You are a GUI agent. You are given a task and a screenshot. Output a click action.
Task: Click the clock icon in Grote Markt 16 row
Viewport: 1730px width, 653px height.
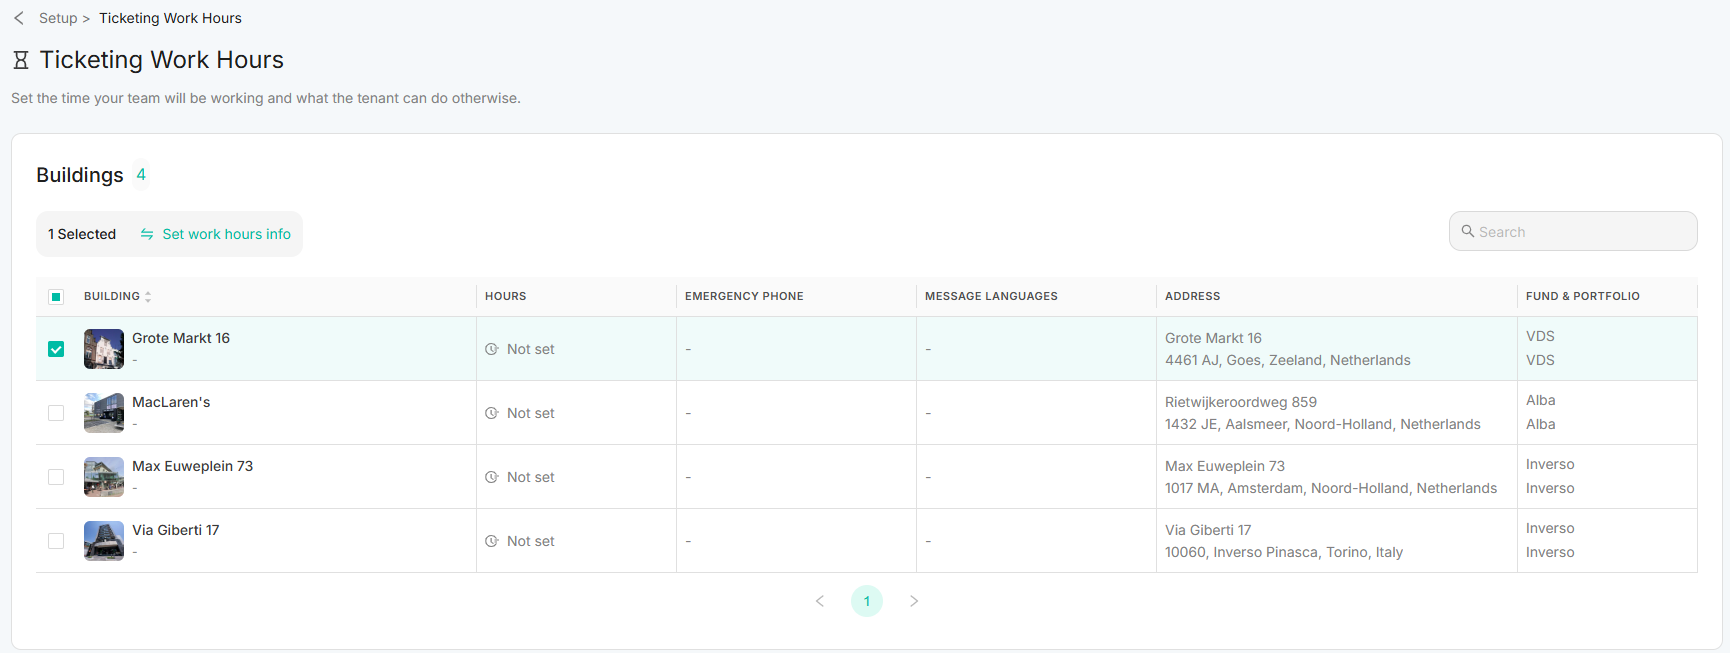pyautogui.click(x=492, y=349)
